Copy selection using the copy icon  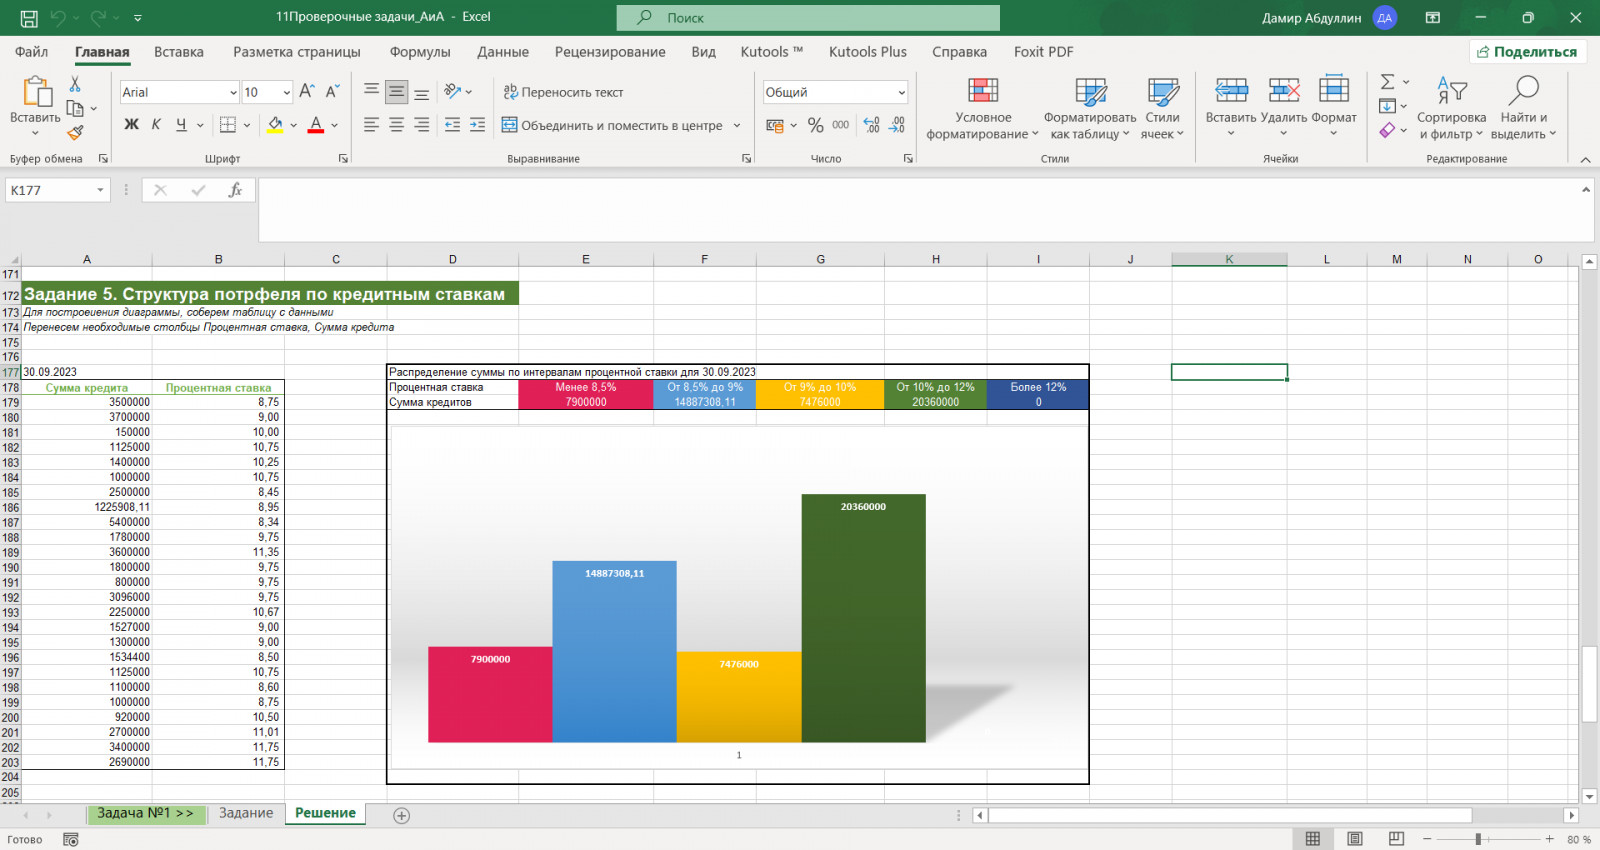[x=75, y=108]
